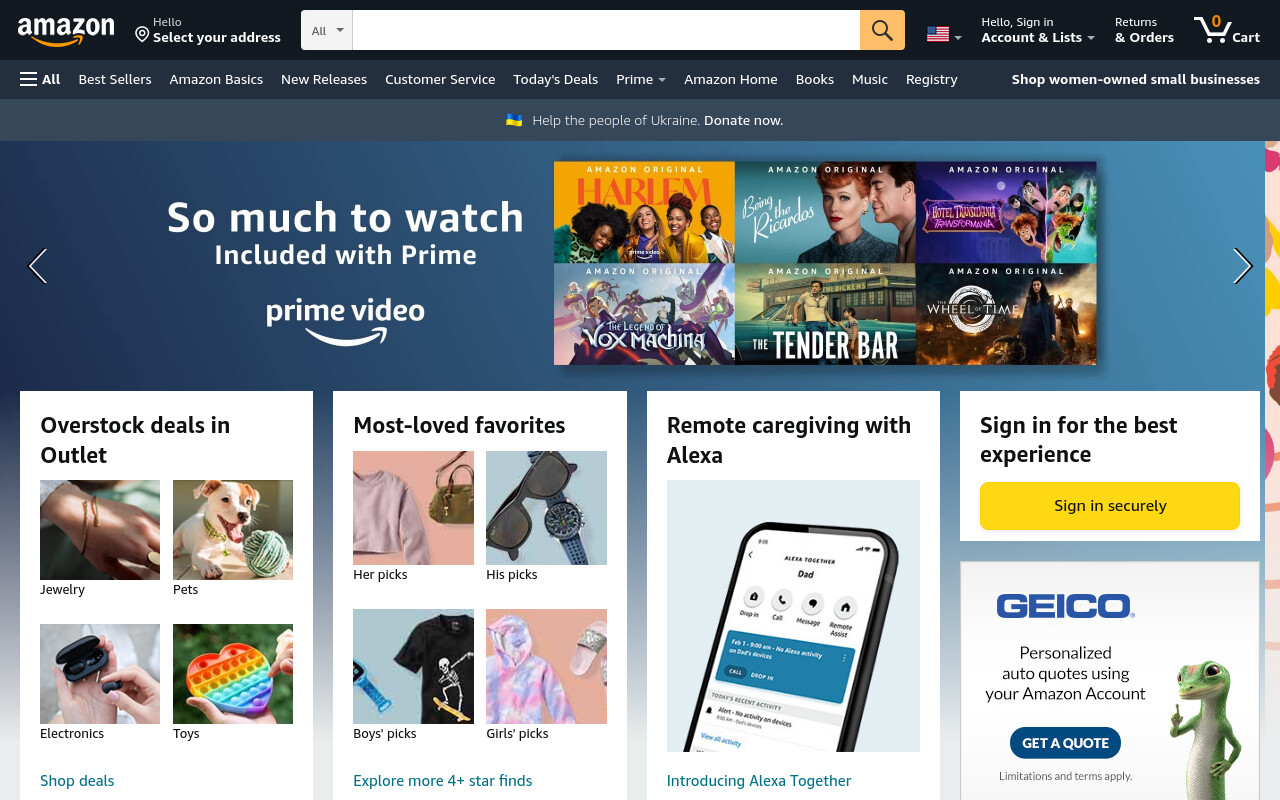Click the Sign in securely button

pyautogui.click(x=1110, y=506)
